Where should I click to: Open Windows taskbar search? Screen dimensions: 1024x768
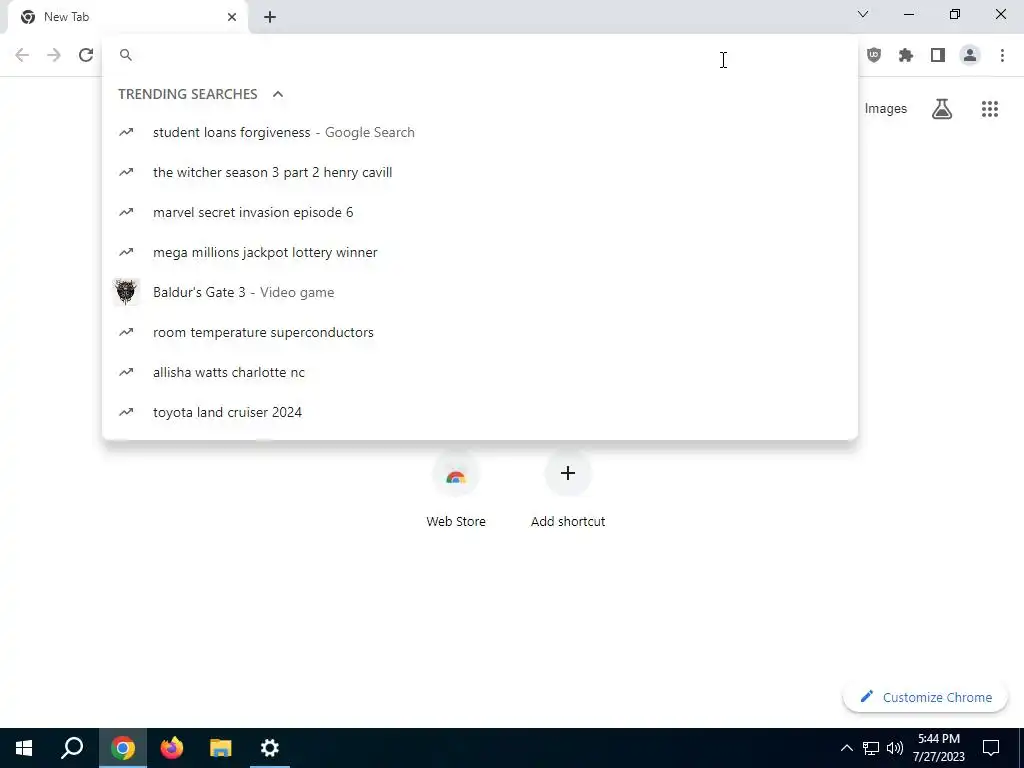(x=72, y=748)
